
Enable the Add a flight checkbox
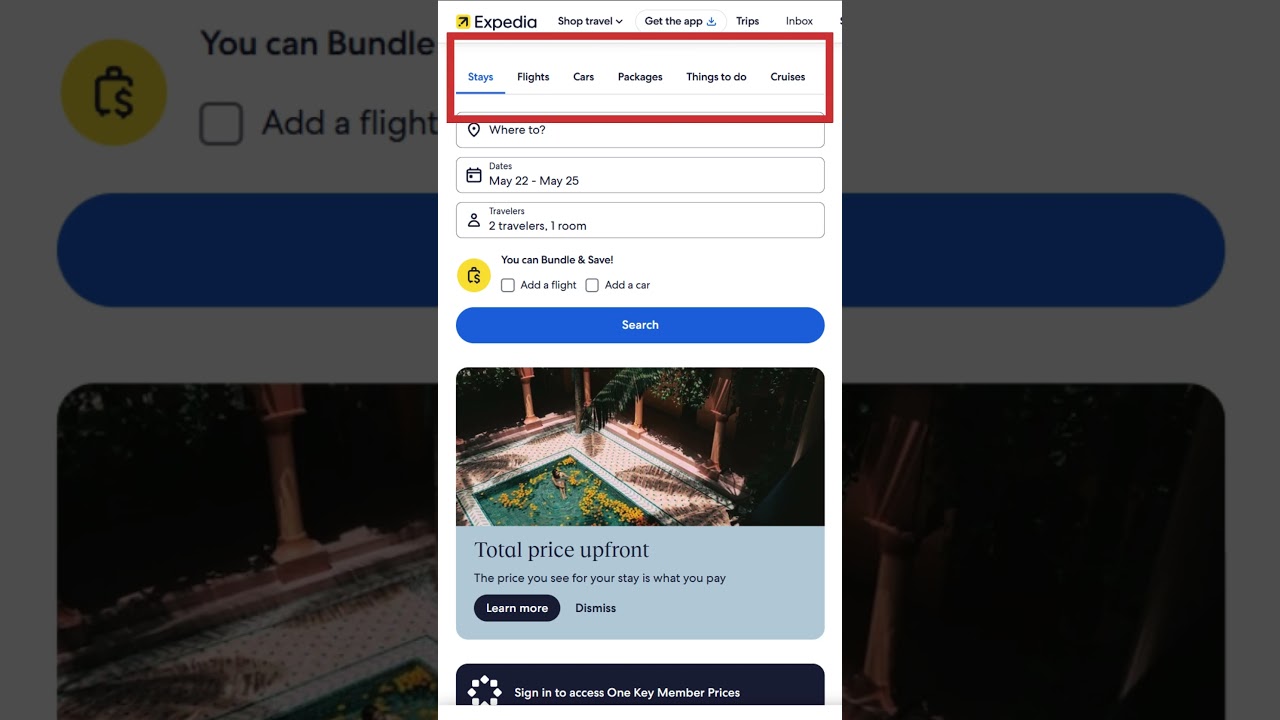click(508, 285)
